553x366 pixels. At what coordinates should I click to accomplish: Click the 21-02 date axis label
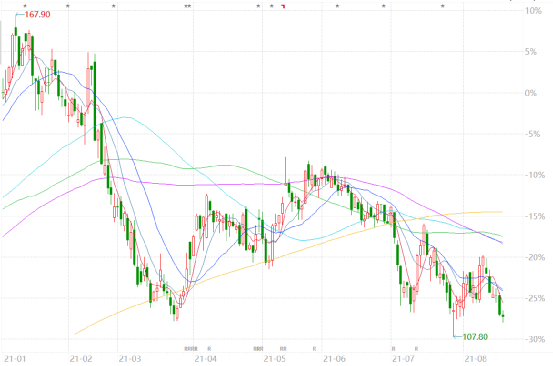click(x=81, y=359)
